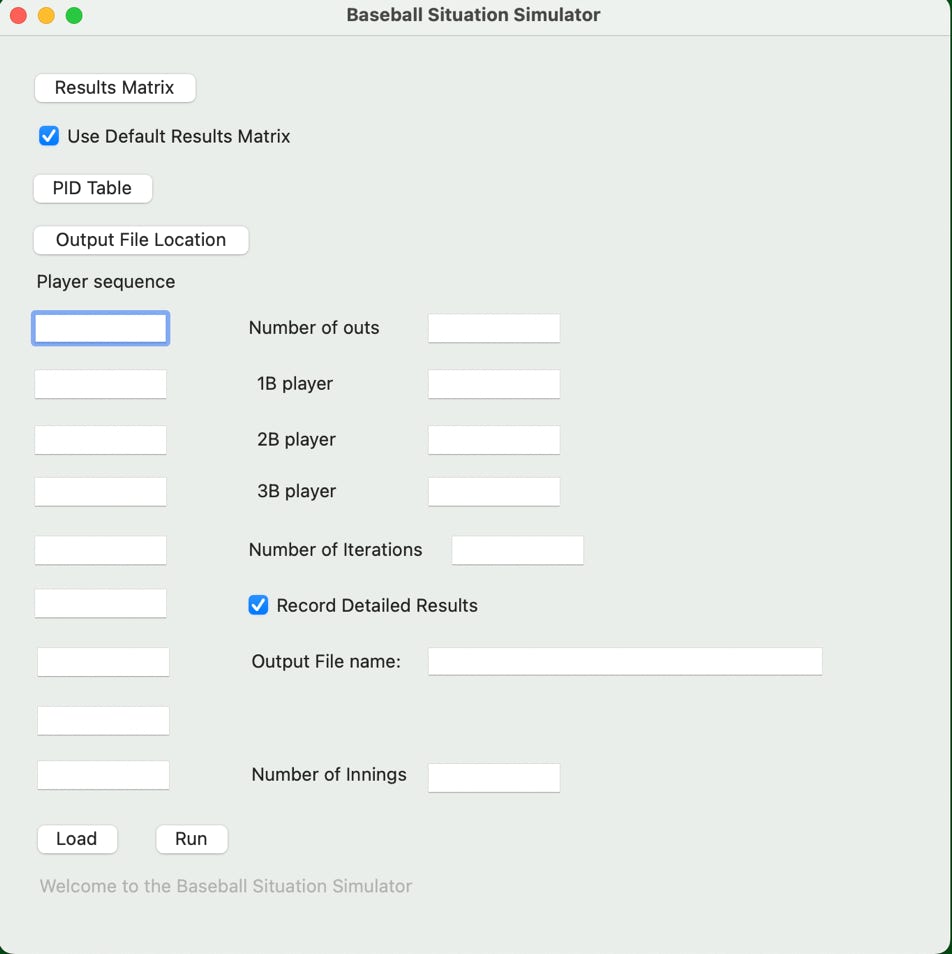Click the Number of Iterations field

[x=518, y=550]
